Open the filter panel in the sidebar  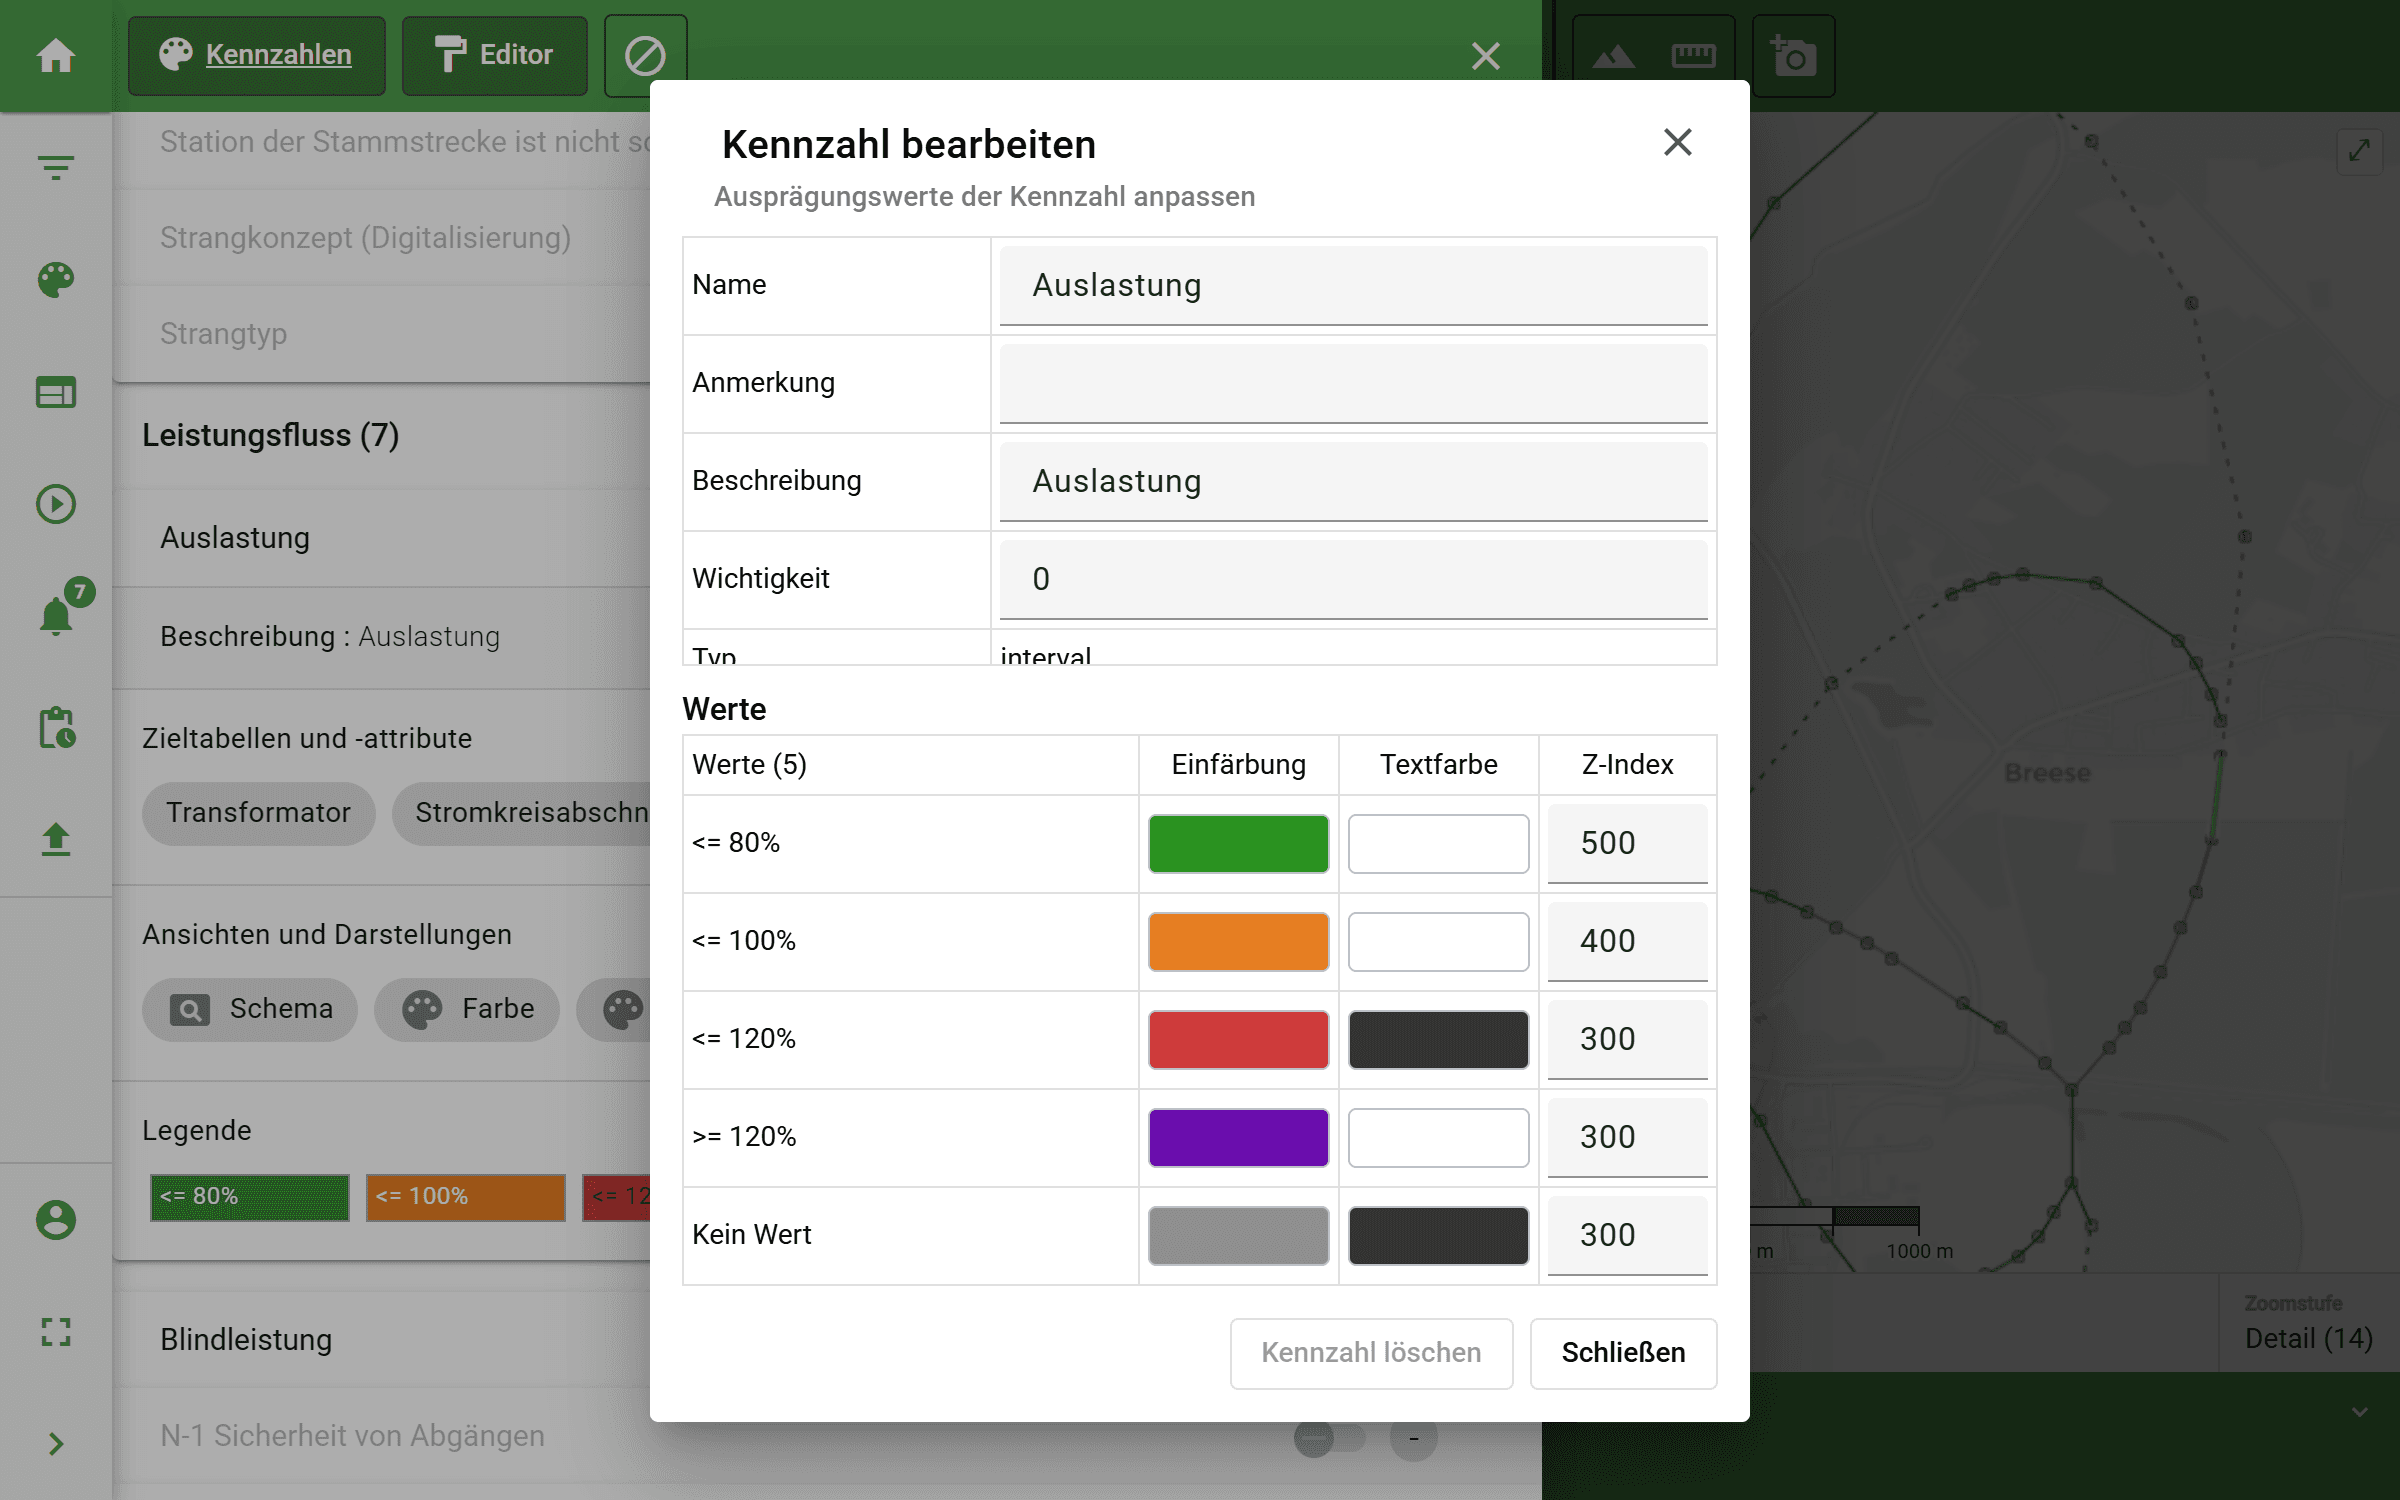[x=55, y=168]
